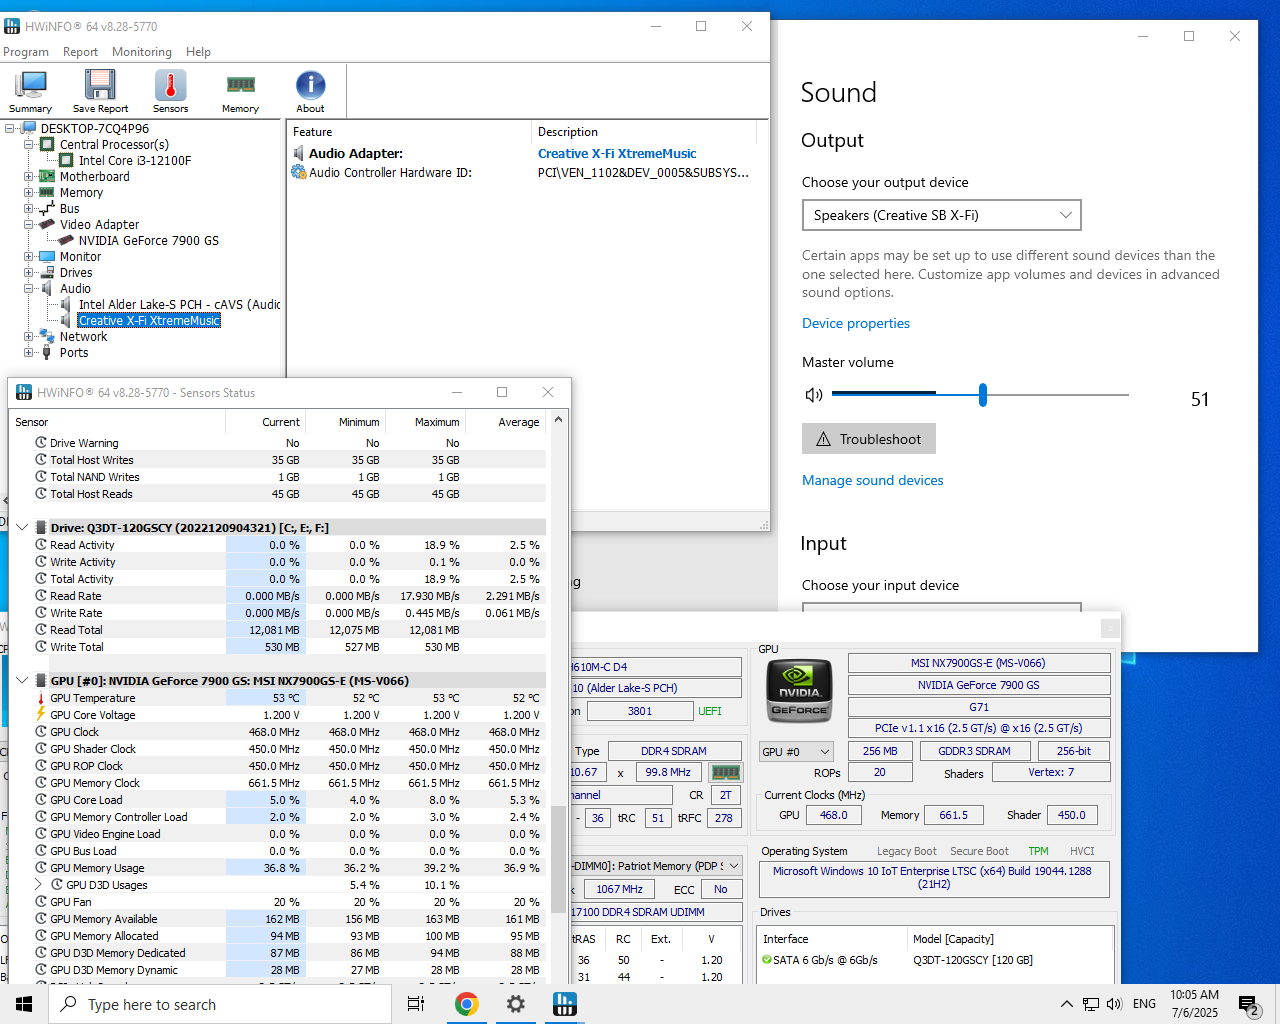The width and height of the screenshot is (1280, 1024).
Task: Open Chrome from the taskbar
Action: (466, 1004)
